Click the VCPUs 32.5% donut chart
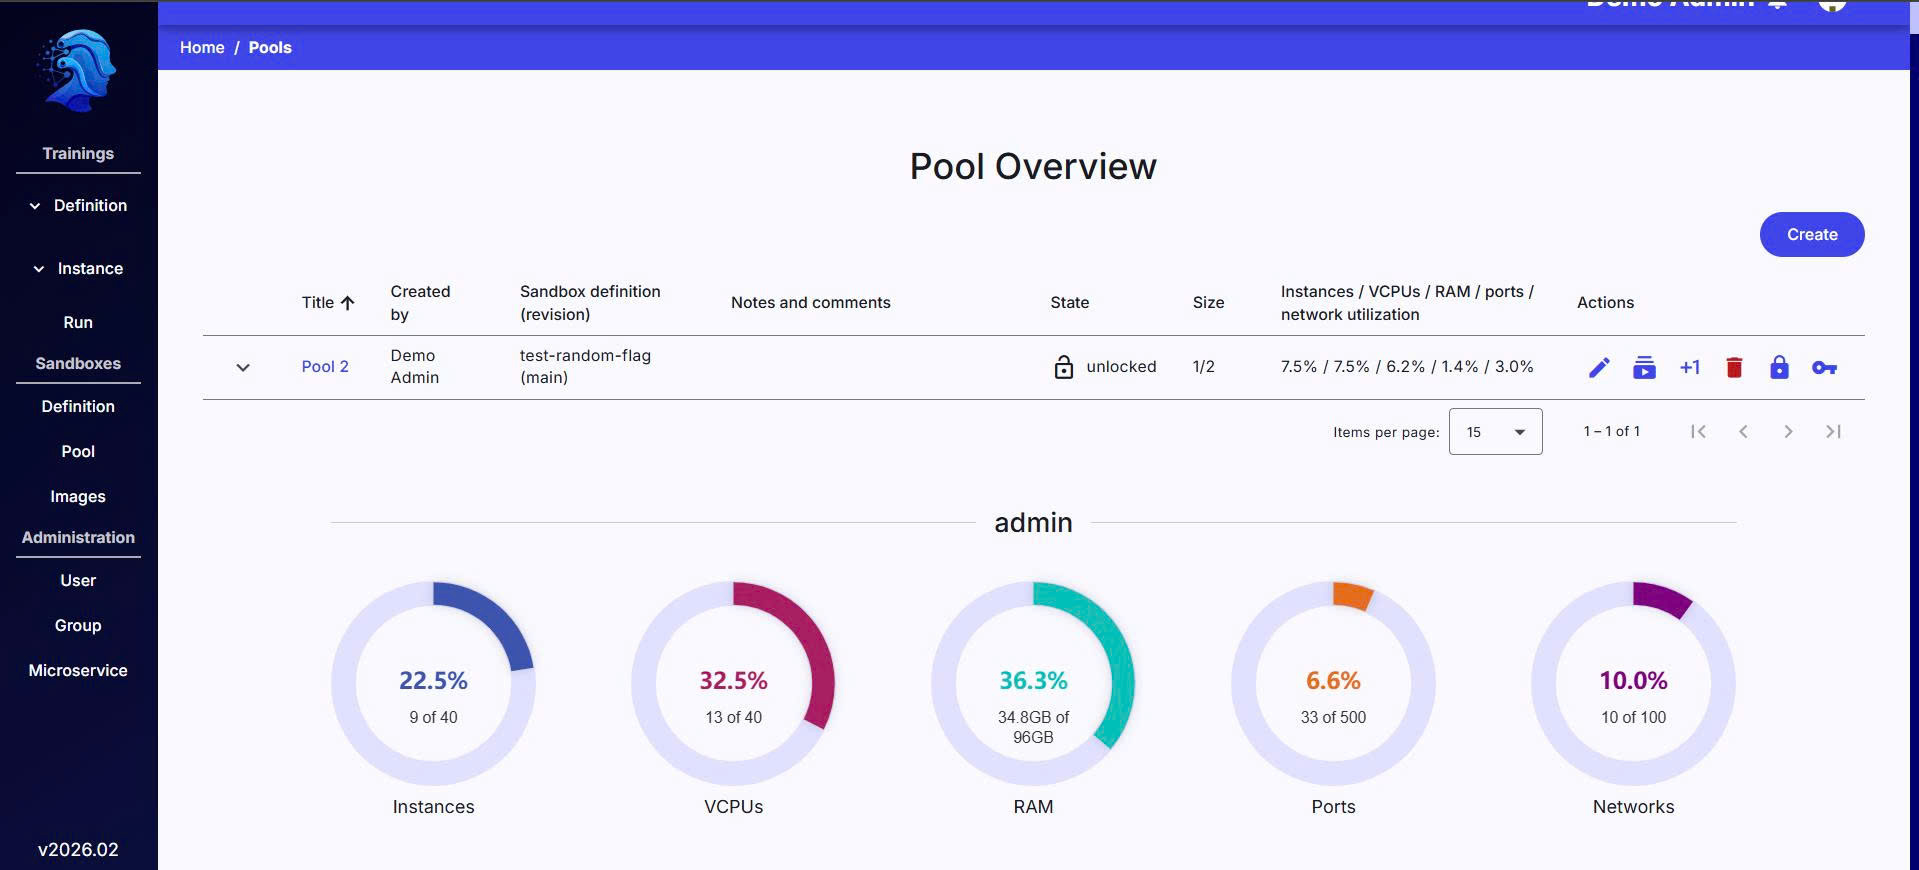The width and height of the screenshot is (1919, 870). point(733,683)
